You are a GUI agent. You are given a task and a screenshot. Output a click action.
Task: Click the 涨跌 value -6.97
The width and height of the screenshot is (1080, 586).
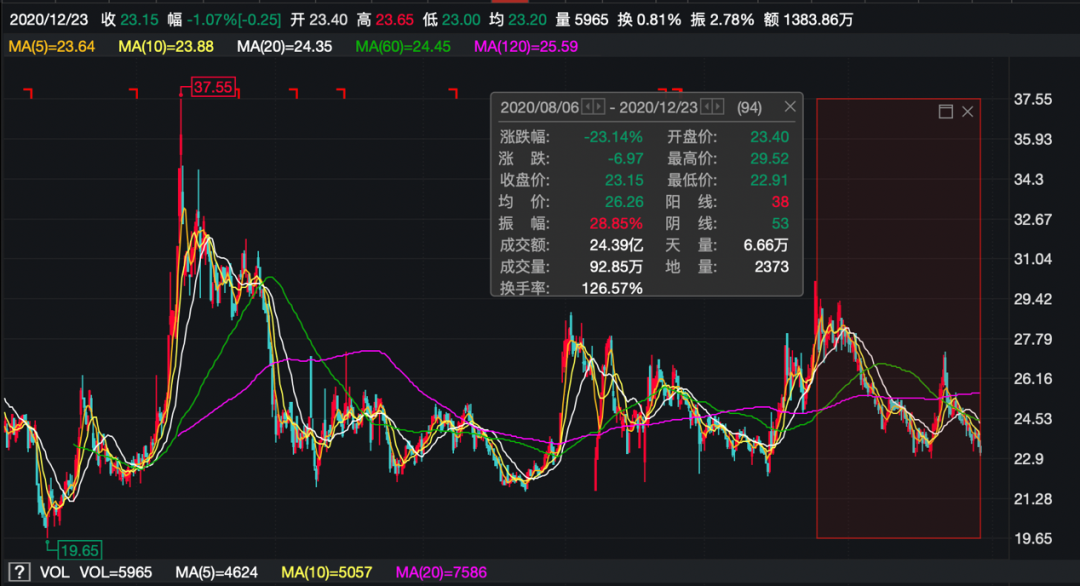[625, 158]
